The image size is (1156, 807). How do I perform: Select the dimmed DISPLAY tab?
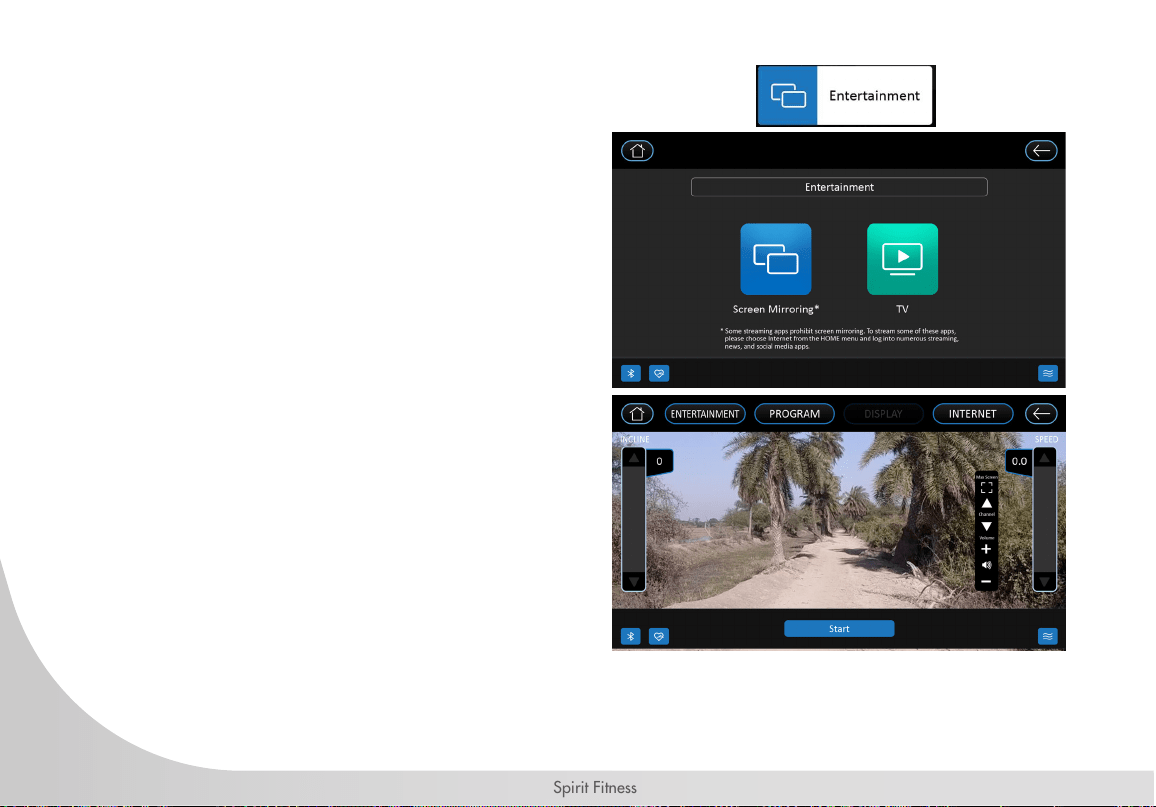point(883,413)
